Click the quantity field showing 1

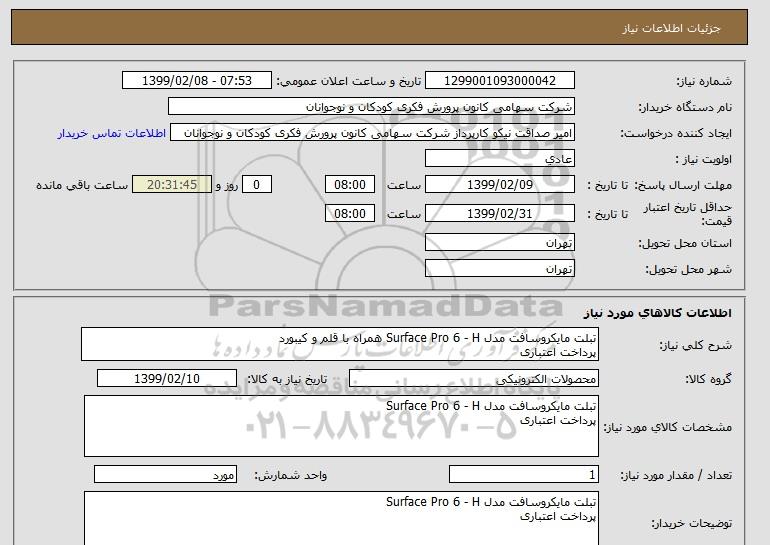(524, 475)
